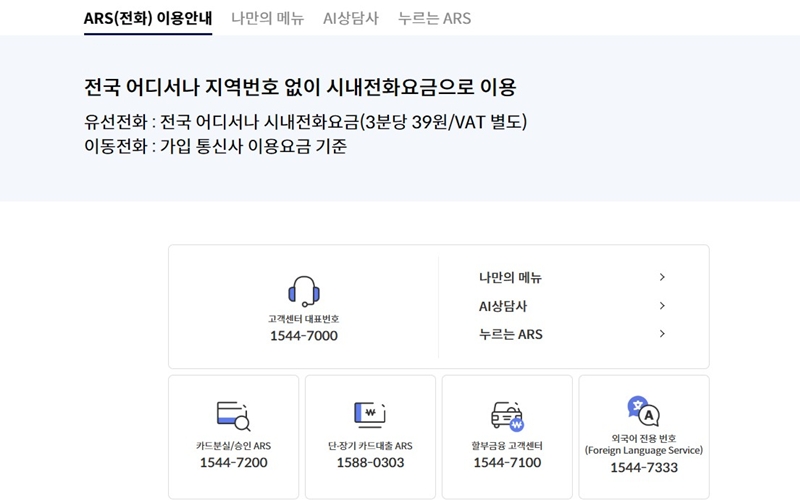Click the 1544-7333 phone number
This screenshot has width=800, height=500.
pyautogui.click(x=644, y=468)
